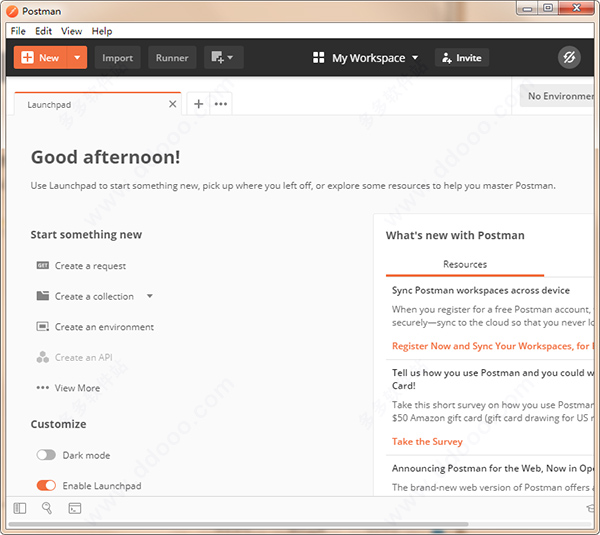Expand the New button dropdown arrow

click(77, 58)
